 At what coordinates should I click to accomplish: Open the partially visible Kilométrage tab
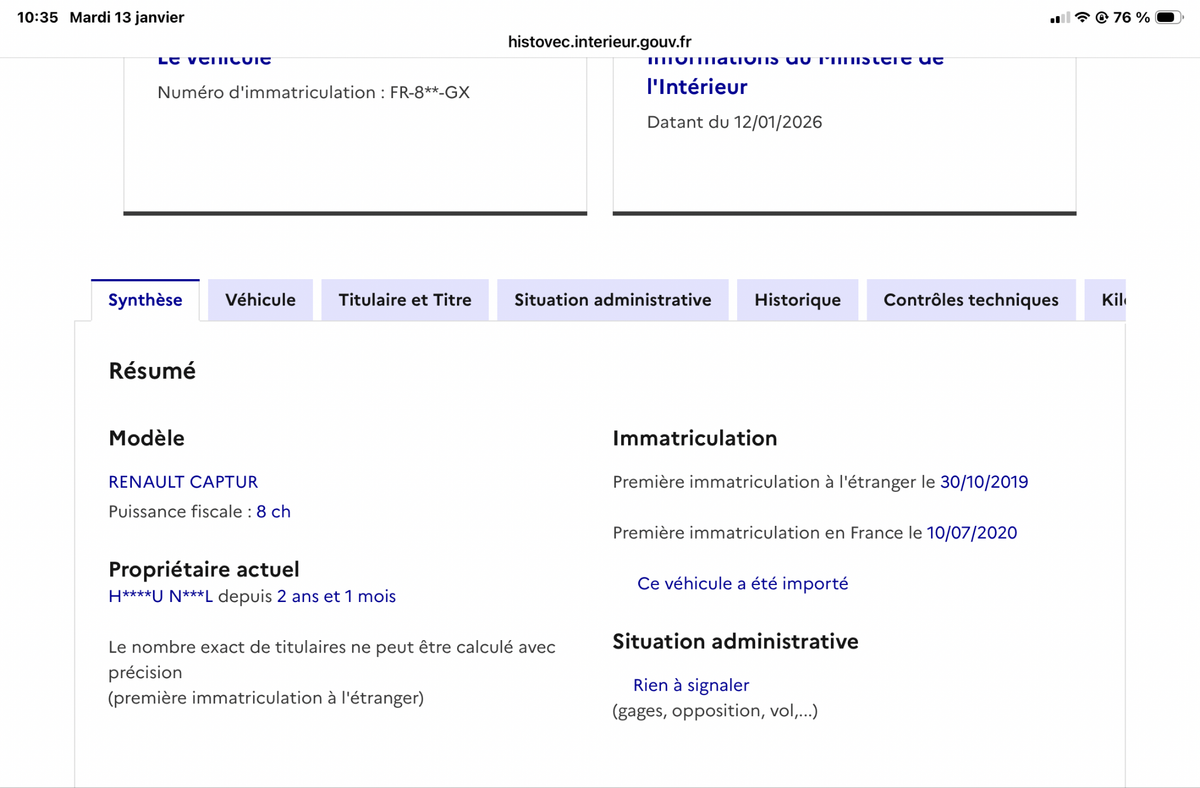coord(1110,299)
